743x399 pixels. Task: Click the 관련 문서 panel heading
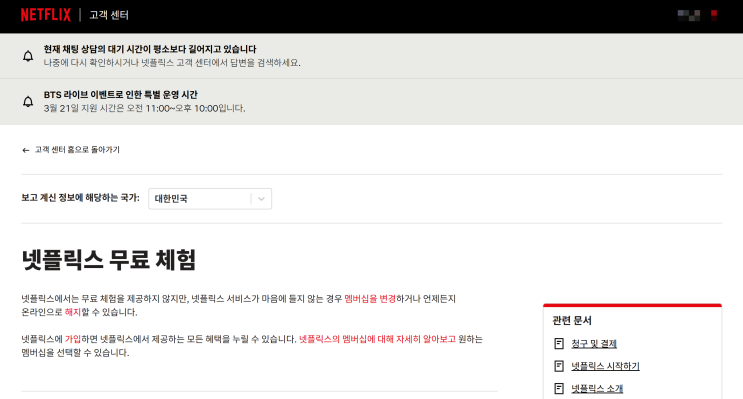point(572,321)
